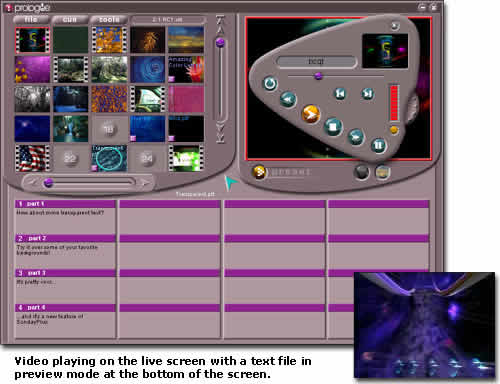Viewport: 500px width, 384px height.
Task: Stop playback with the square stop button
Action: [333, 127]
